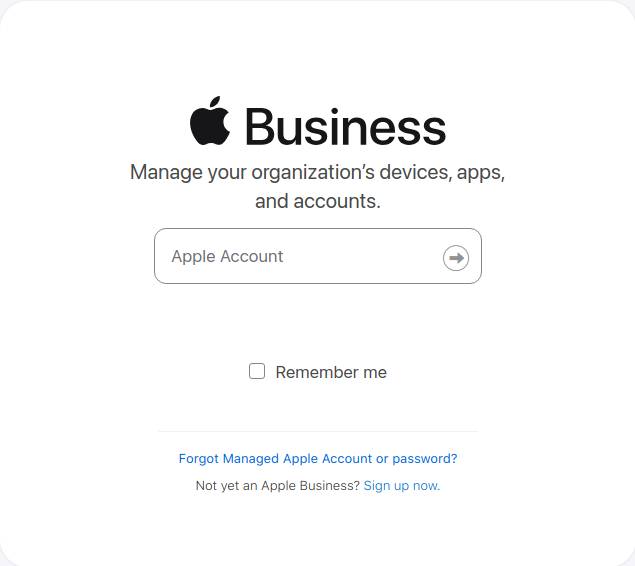635x566 pixels.
Task: Select the black Apple emblem beside Business
Action: [x=210, y=123]
